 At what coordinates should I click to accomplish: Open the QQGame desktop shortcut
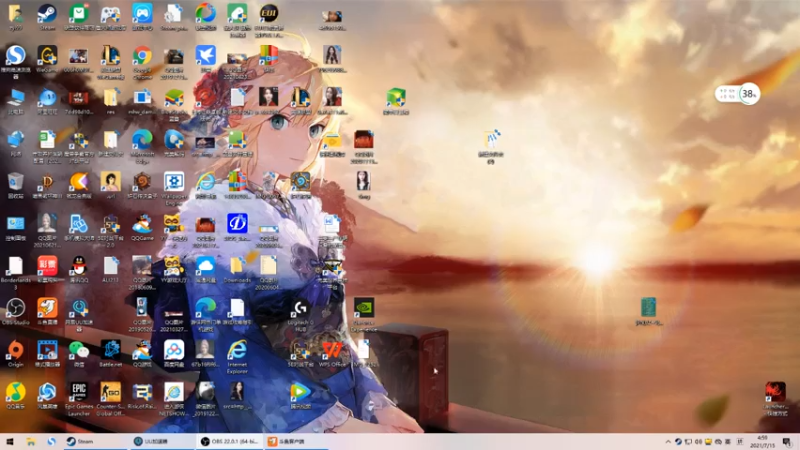[x=142, y=228]
